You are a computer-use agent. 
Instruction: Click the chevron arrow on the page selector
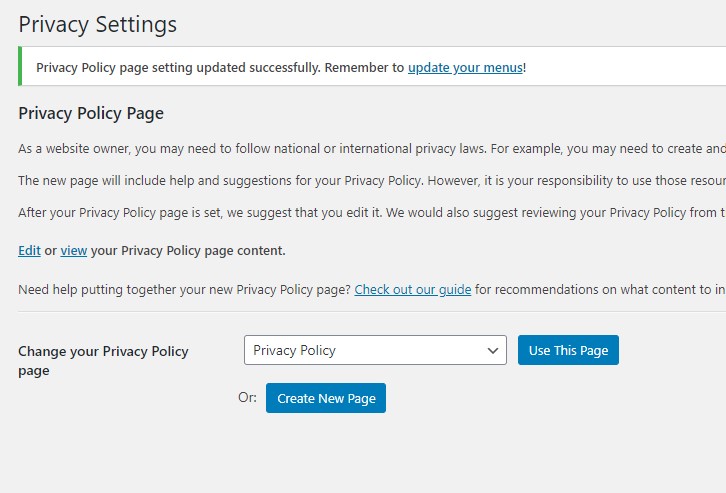pos(493,350)
